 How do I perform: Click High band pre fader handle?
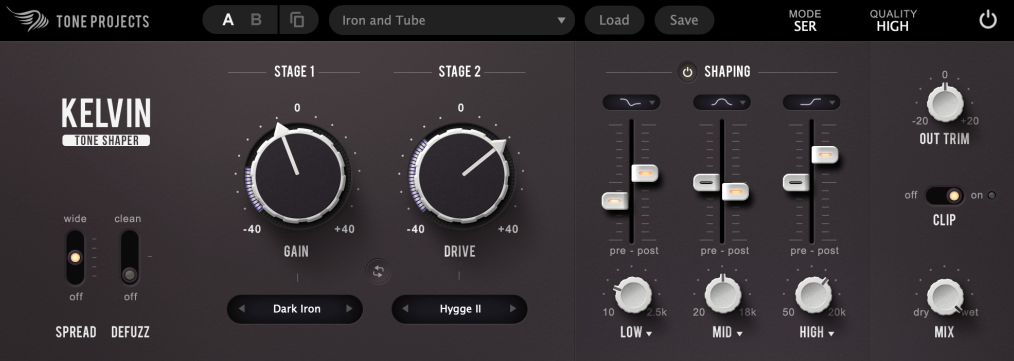click(x=796, y=182)
